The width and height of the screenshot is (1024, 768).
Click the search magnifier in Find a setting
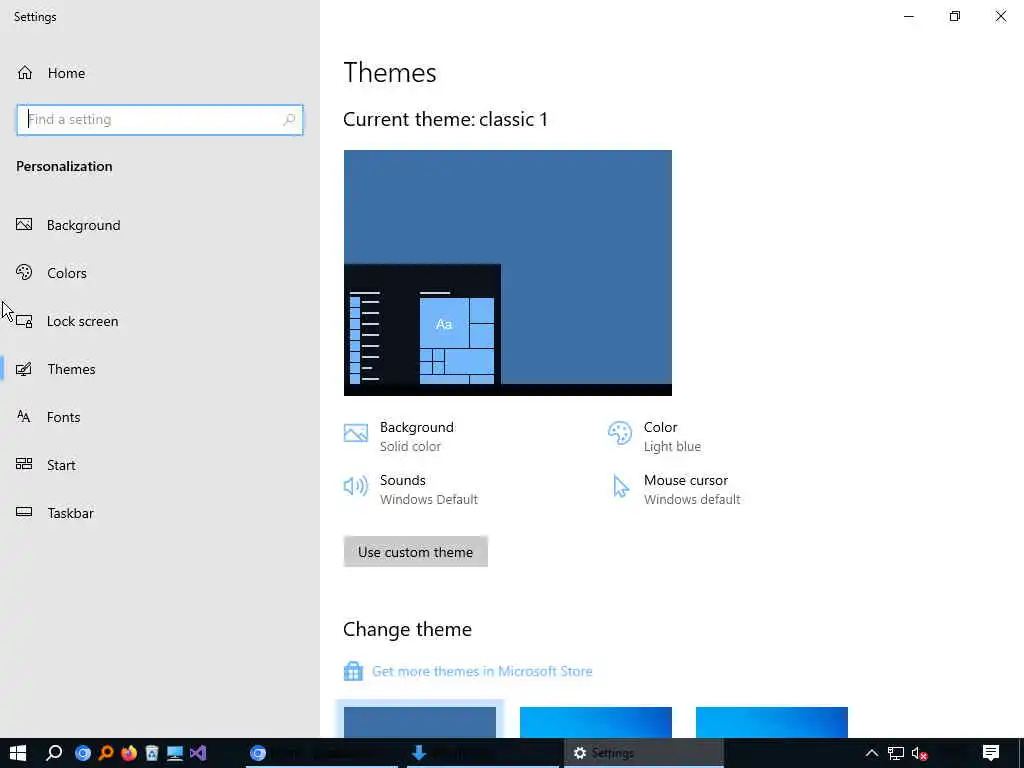click(x=289, y=120)
